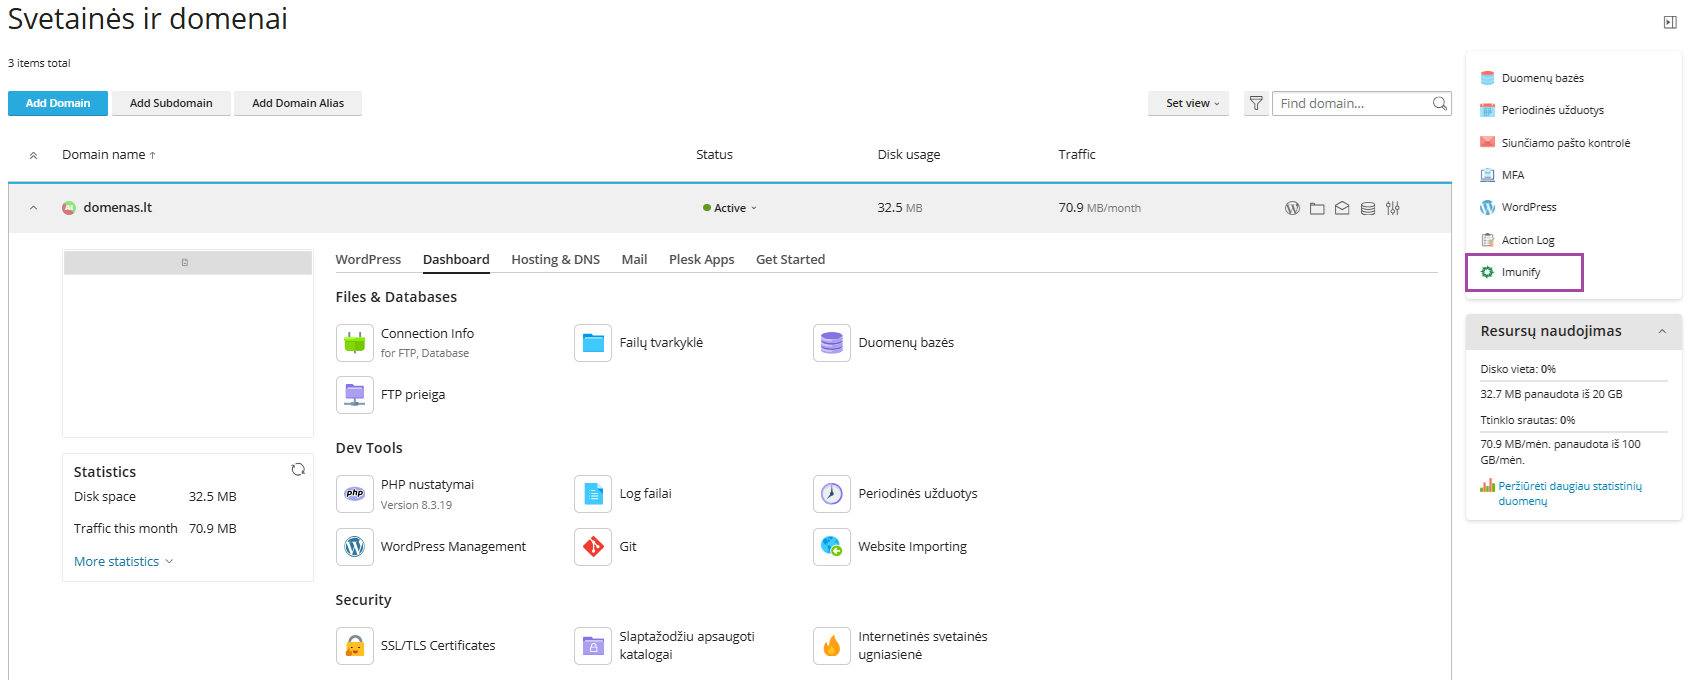Viewport: 1693px width, 680px height.
Task: Open Internetinės svetainės ugniasienė flame icon
Action: [832, 646]
